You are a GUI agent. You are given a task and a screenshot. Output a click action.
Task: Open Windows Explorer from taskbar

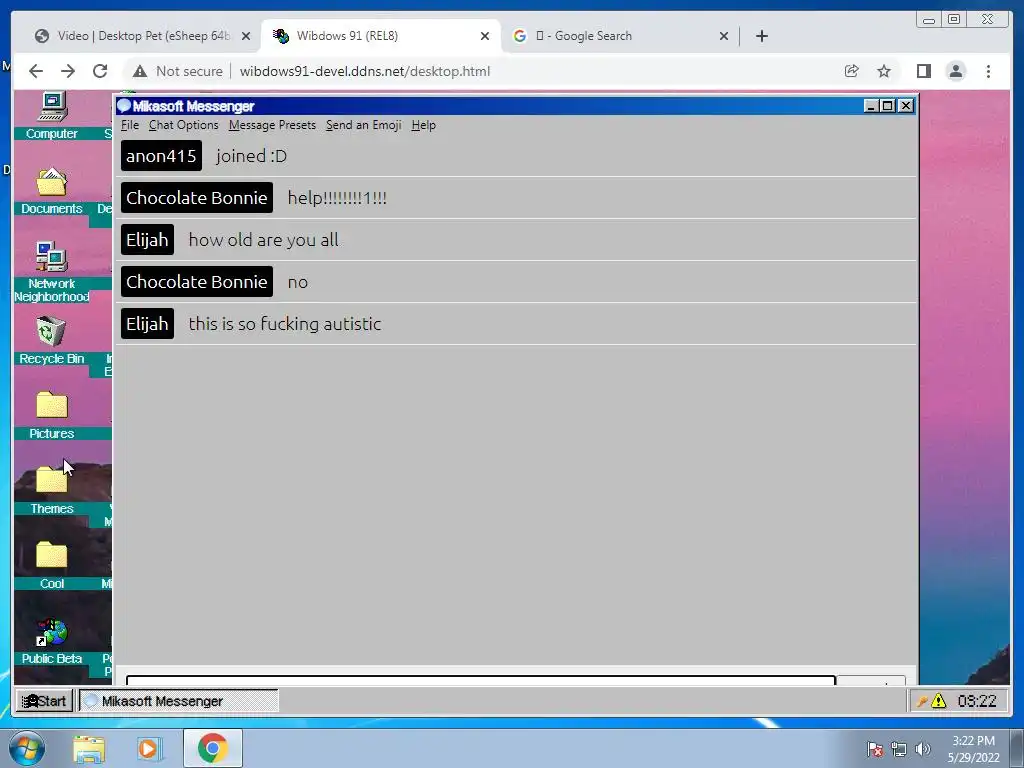89,749
